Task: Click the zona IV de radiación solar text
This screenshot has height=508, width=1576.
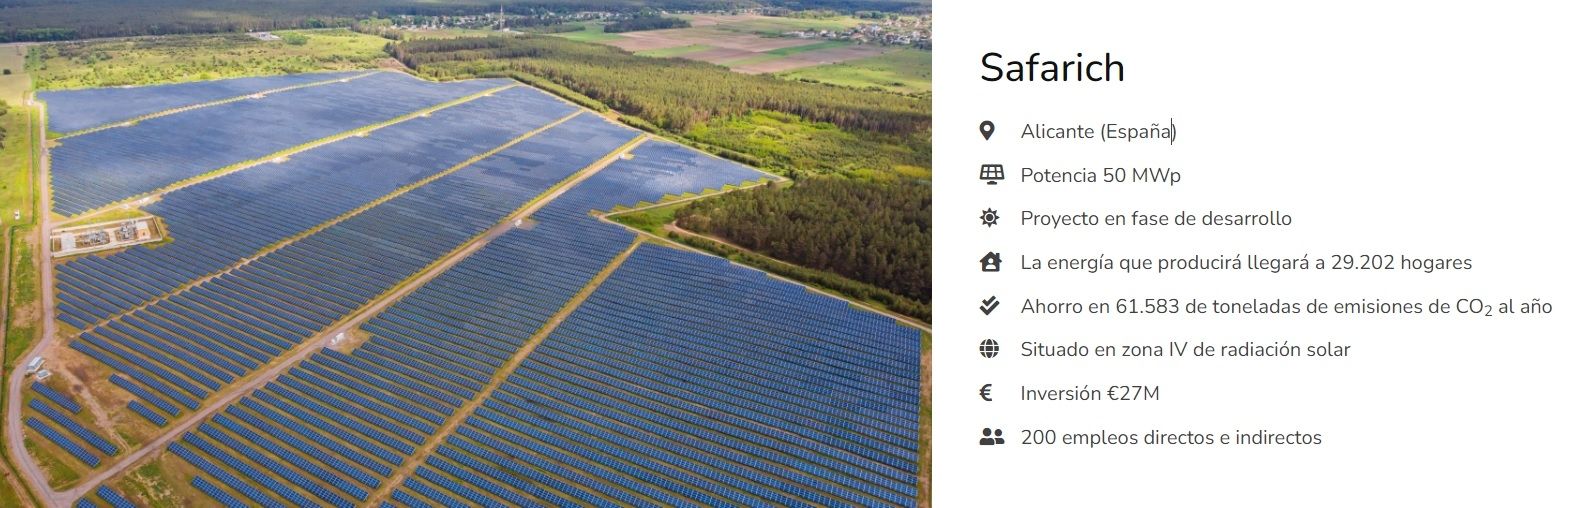Action: [x=1185, y=350]
